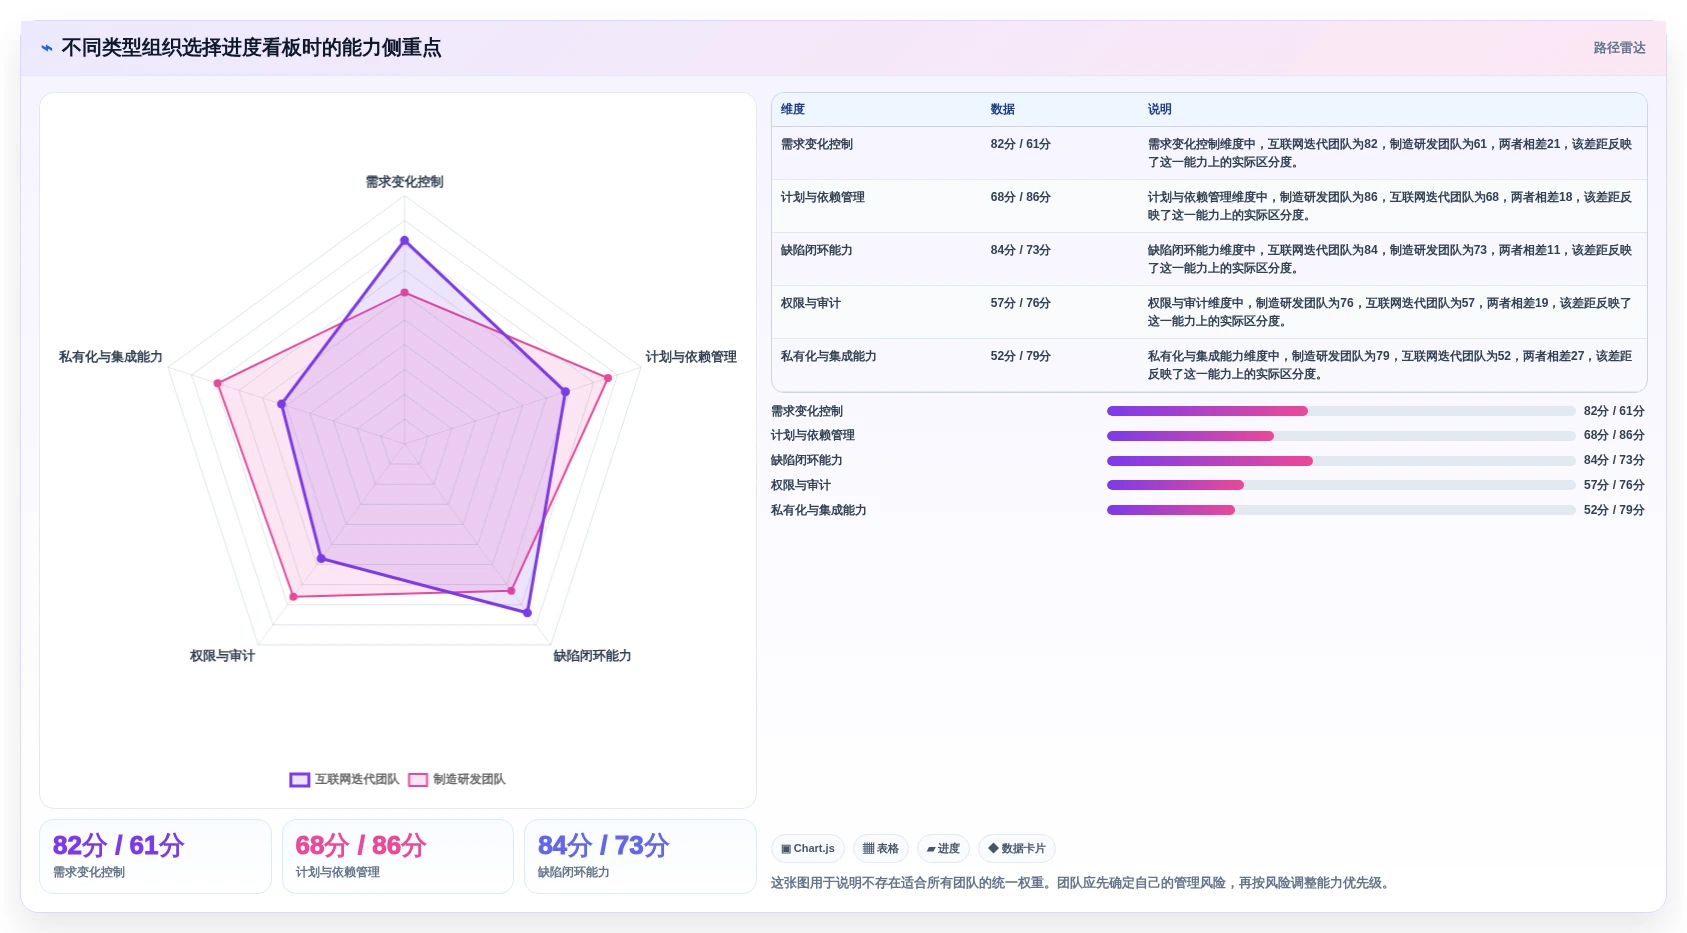The height and width of the screenshot is (933, 1687).
Task: Click the purple radar point on 需求变化控制 axis
Action: pos(405,240)
